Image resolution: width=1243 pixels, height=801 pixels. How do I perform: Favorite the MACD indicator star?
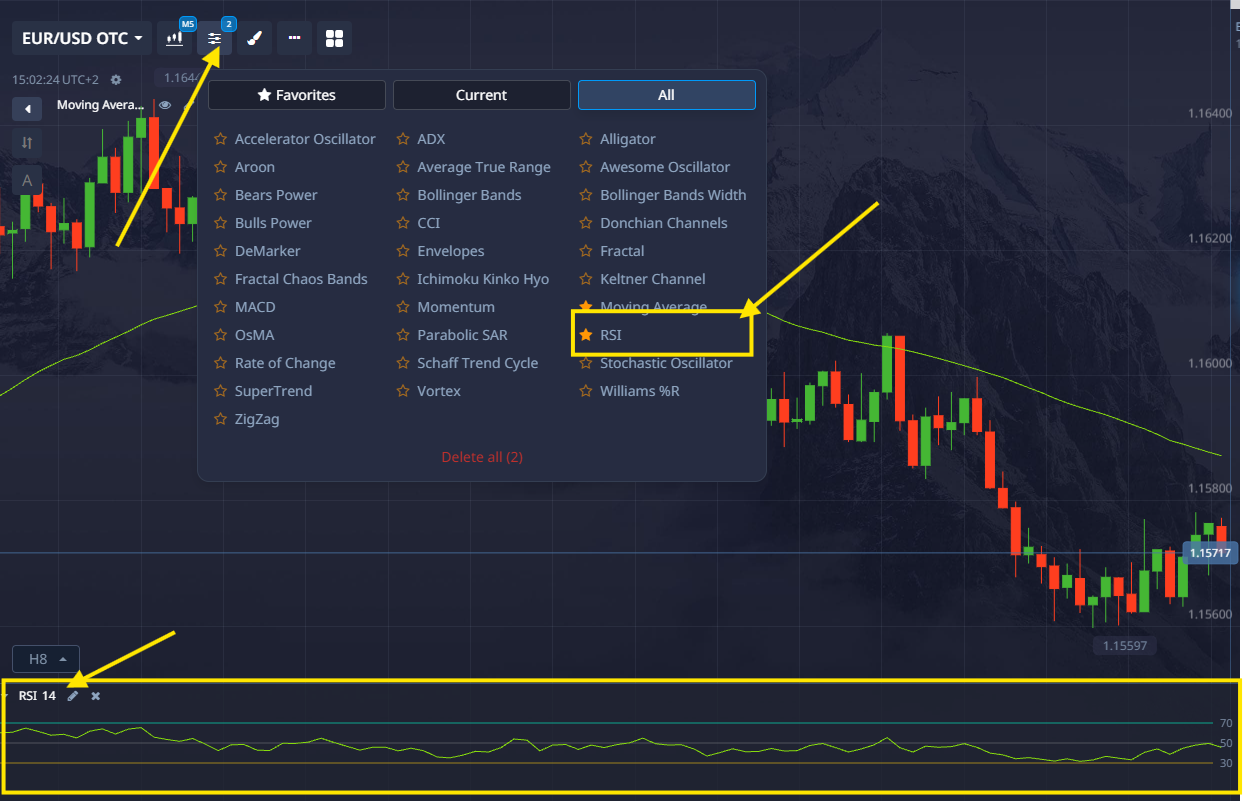tap(221, 307)
